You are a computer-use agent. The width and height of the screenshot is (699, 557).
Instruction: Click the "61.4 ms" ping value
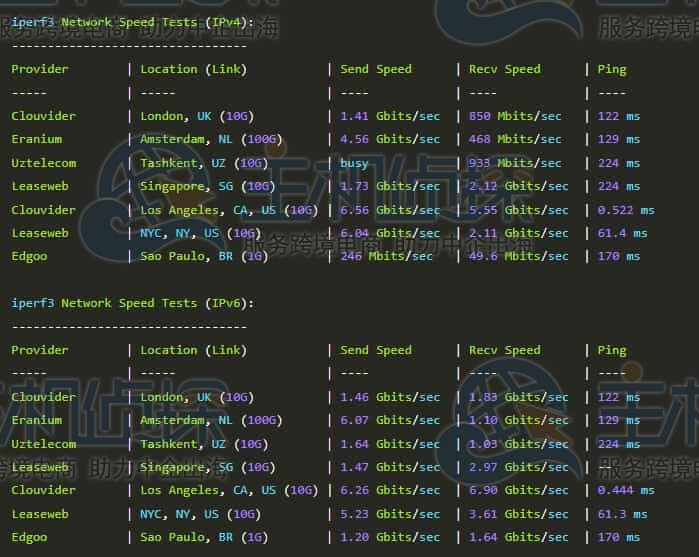pos(622,233)
